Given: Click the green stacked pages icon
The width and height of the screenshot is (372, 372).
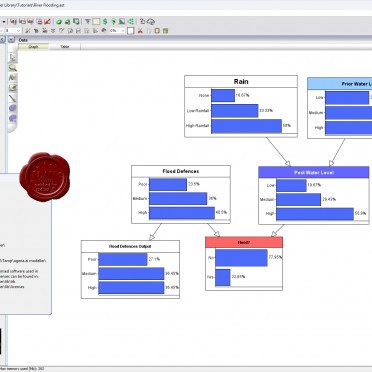Looking at the screenshot, I should (76, 22).
